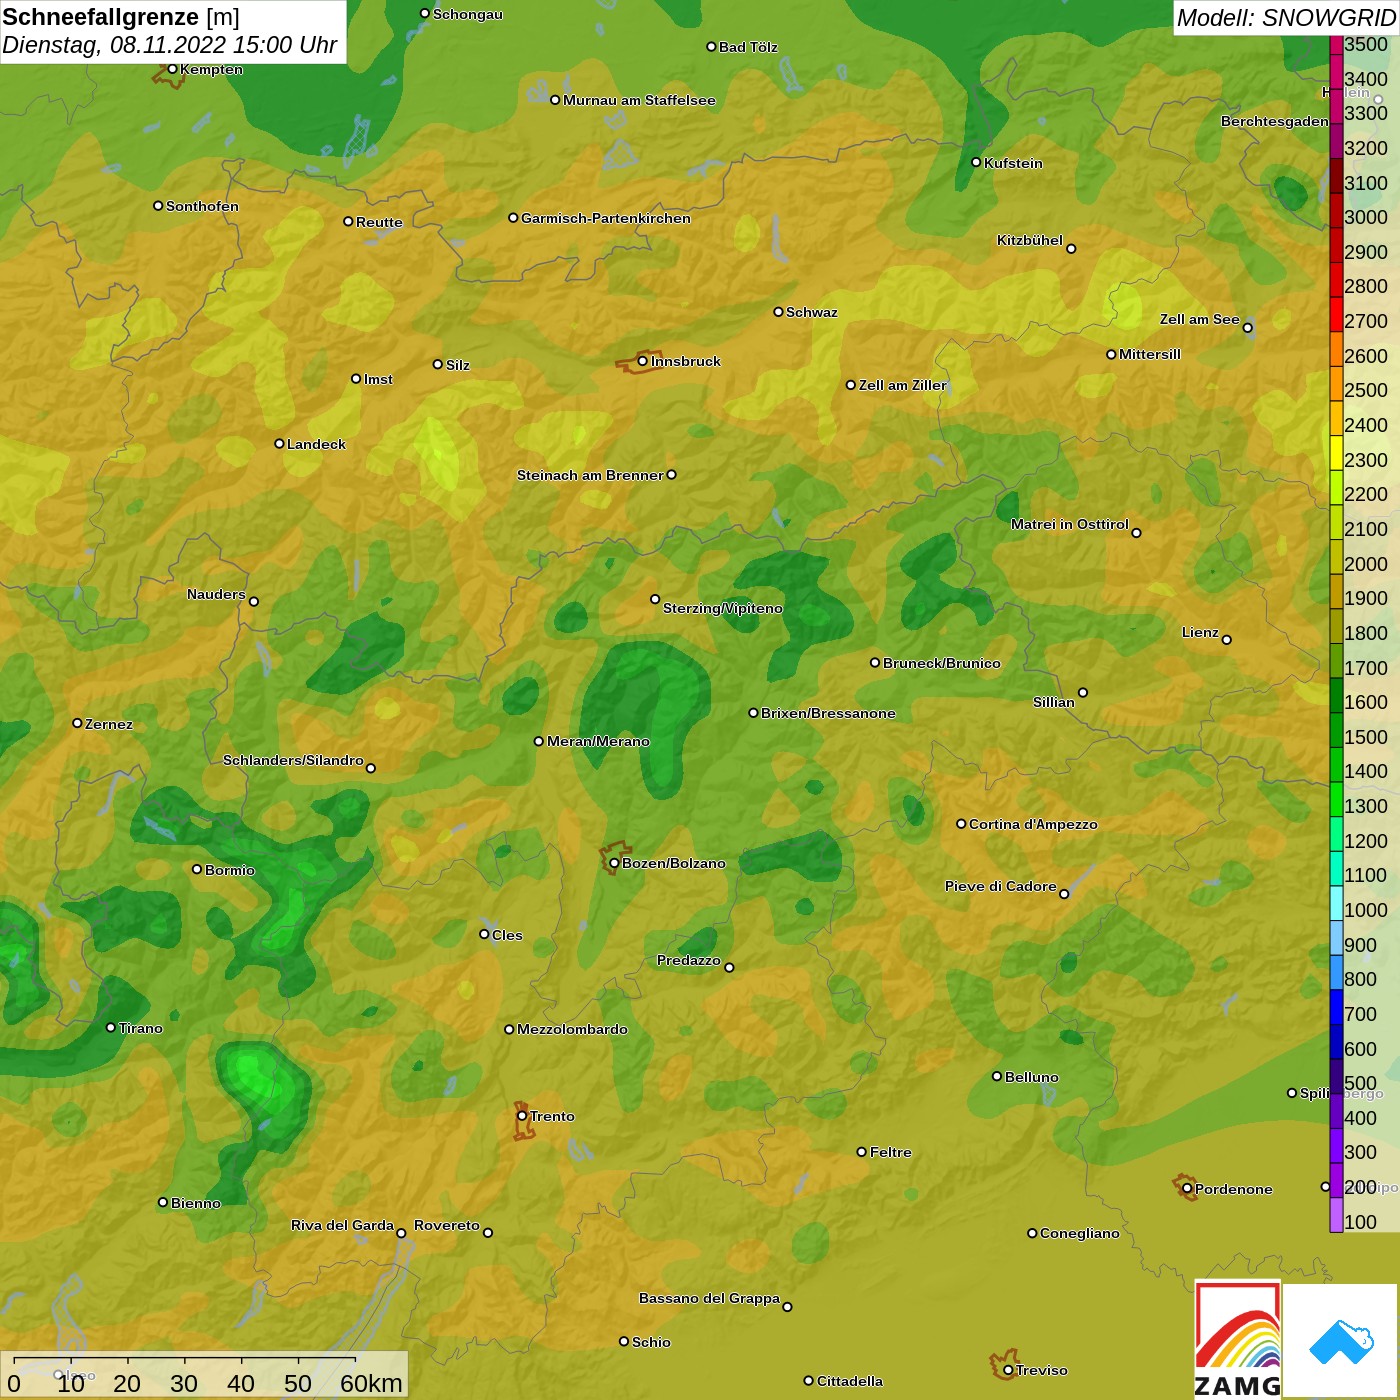Select the Cortina d'Ampezzo marker dot

click(x=961, y=824)
